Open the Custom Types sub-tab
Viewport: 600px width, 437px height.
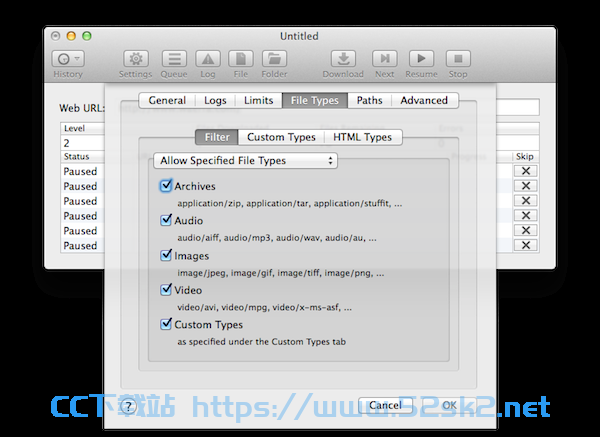click(281, 137)
